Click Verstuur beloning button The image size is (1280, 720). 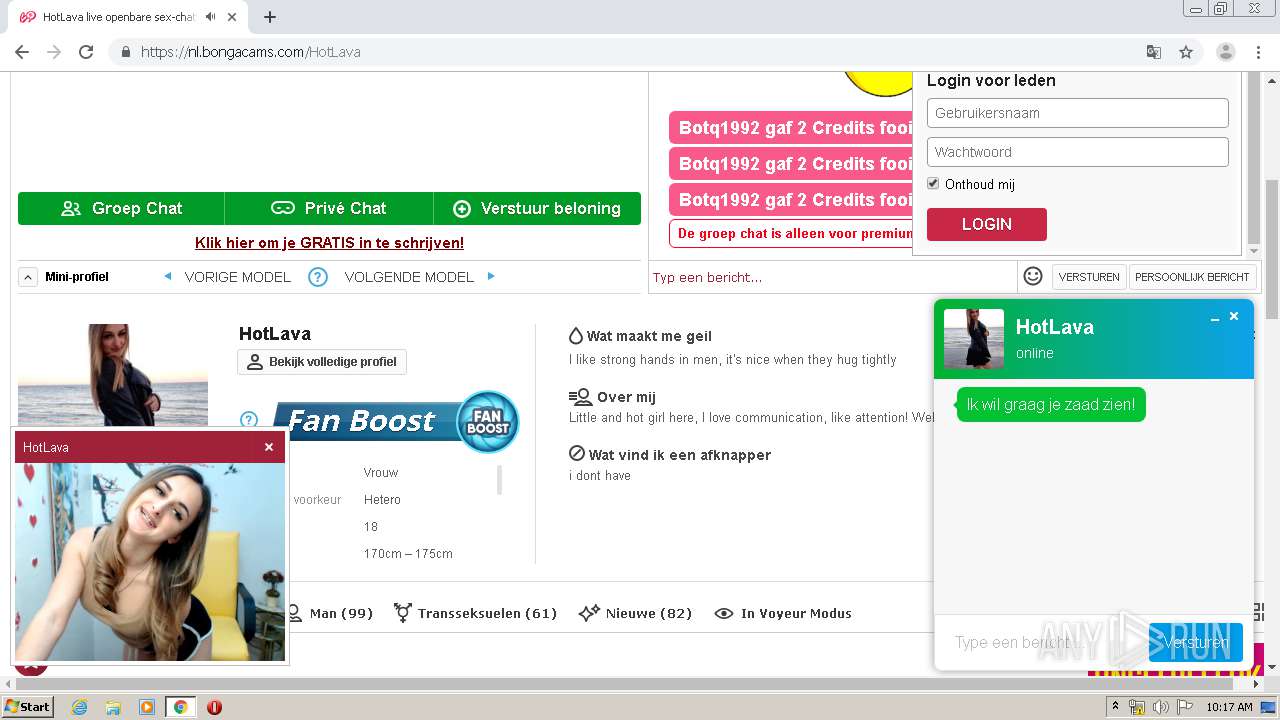click(x=537, y=208)
